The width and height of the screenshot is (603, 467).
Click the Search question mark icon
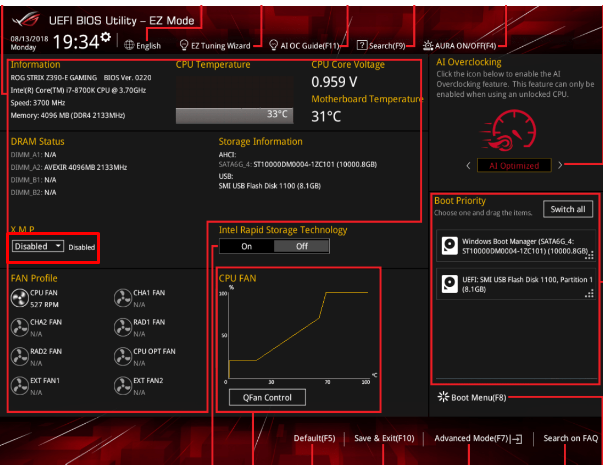[x=362, y=45]
